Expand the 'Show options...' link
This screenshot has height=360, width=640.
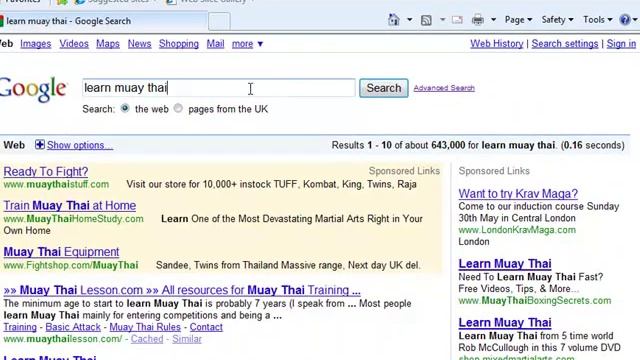80,145
